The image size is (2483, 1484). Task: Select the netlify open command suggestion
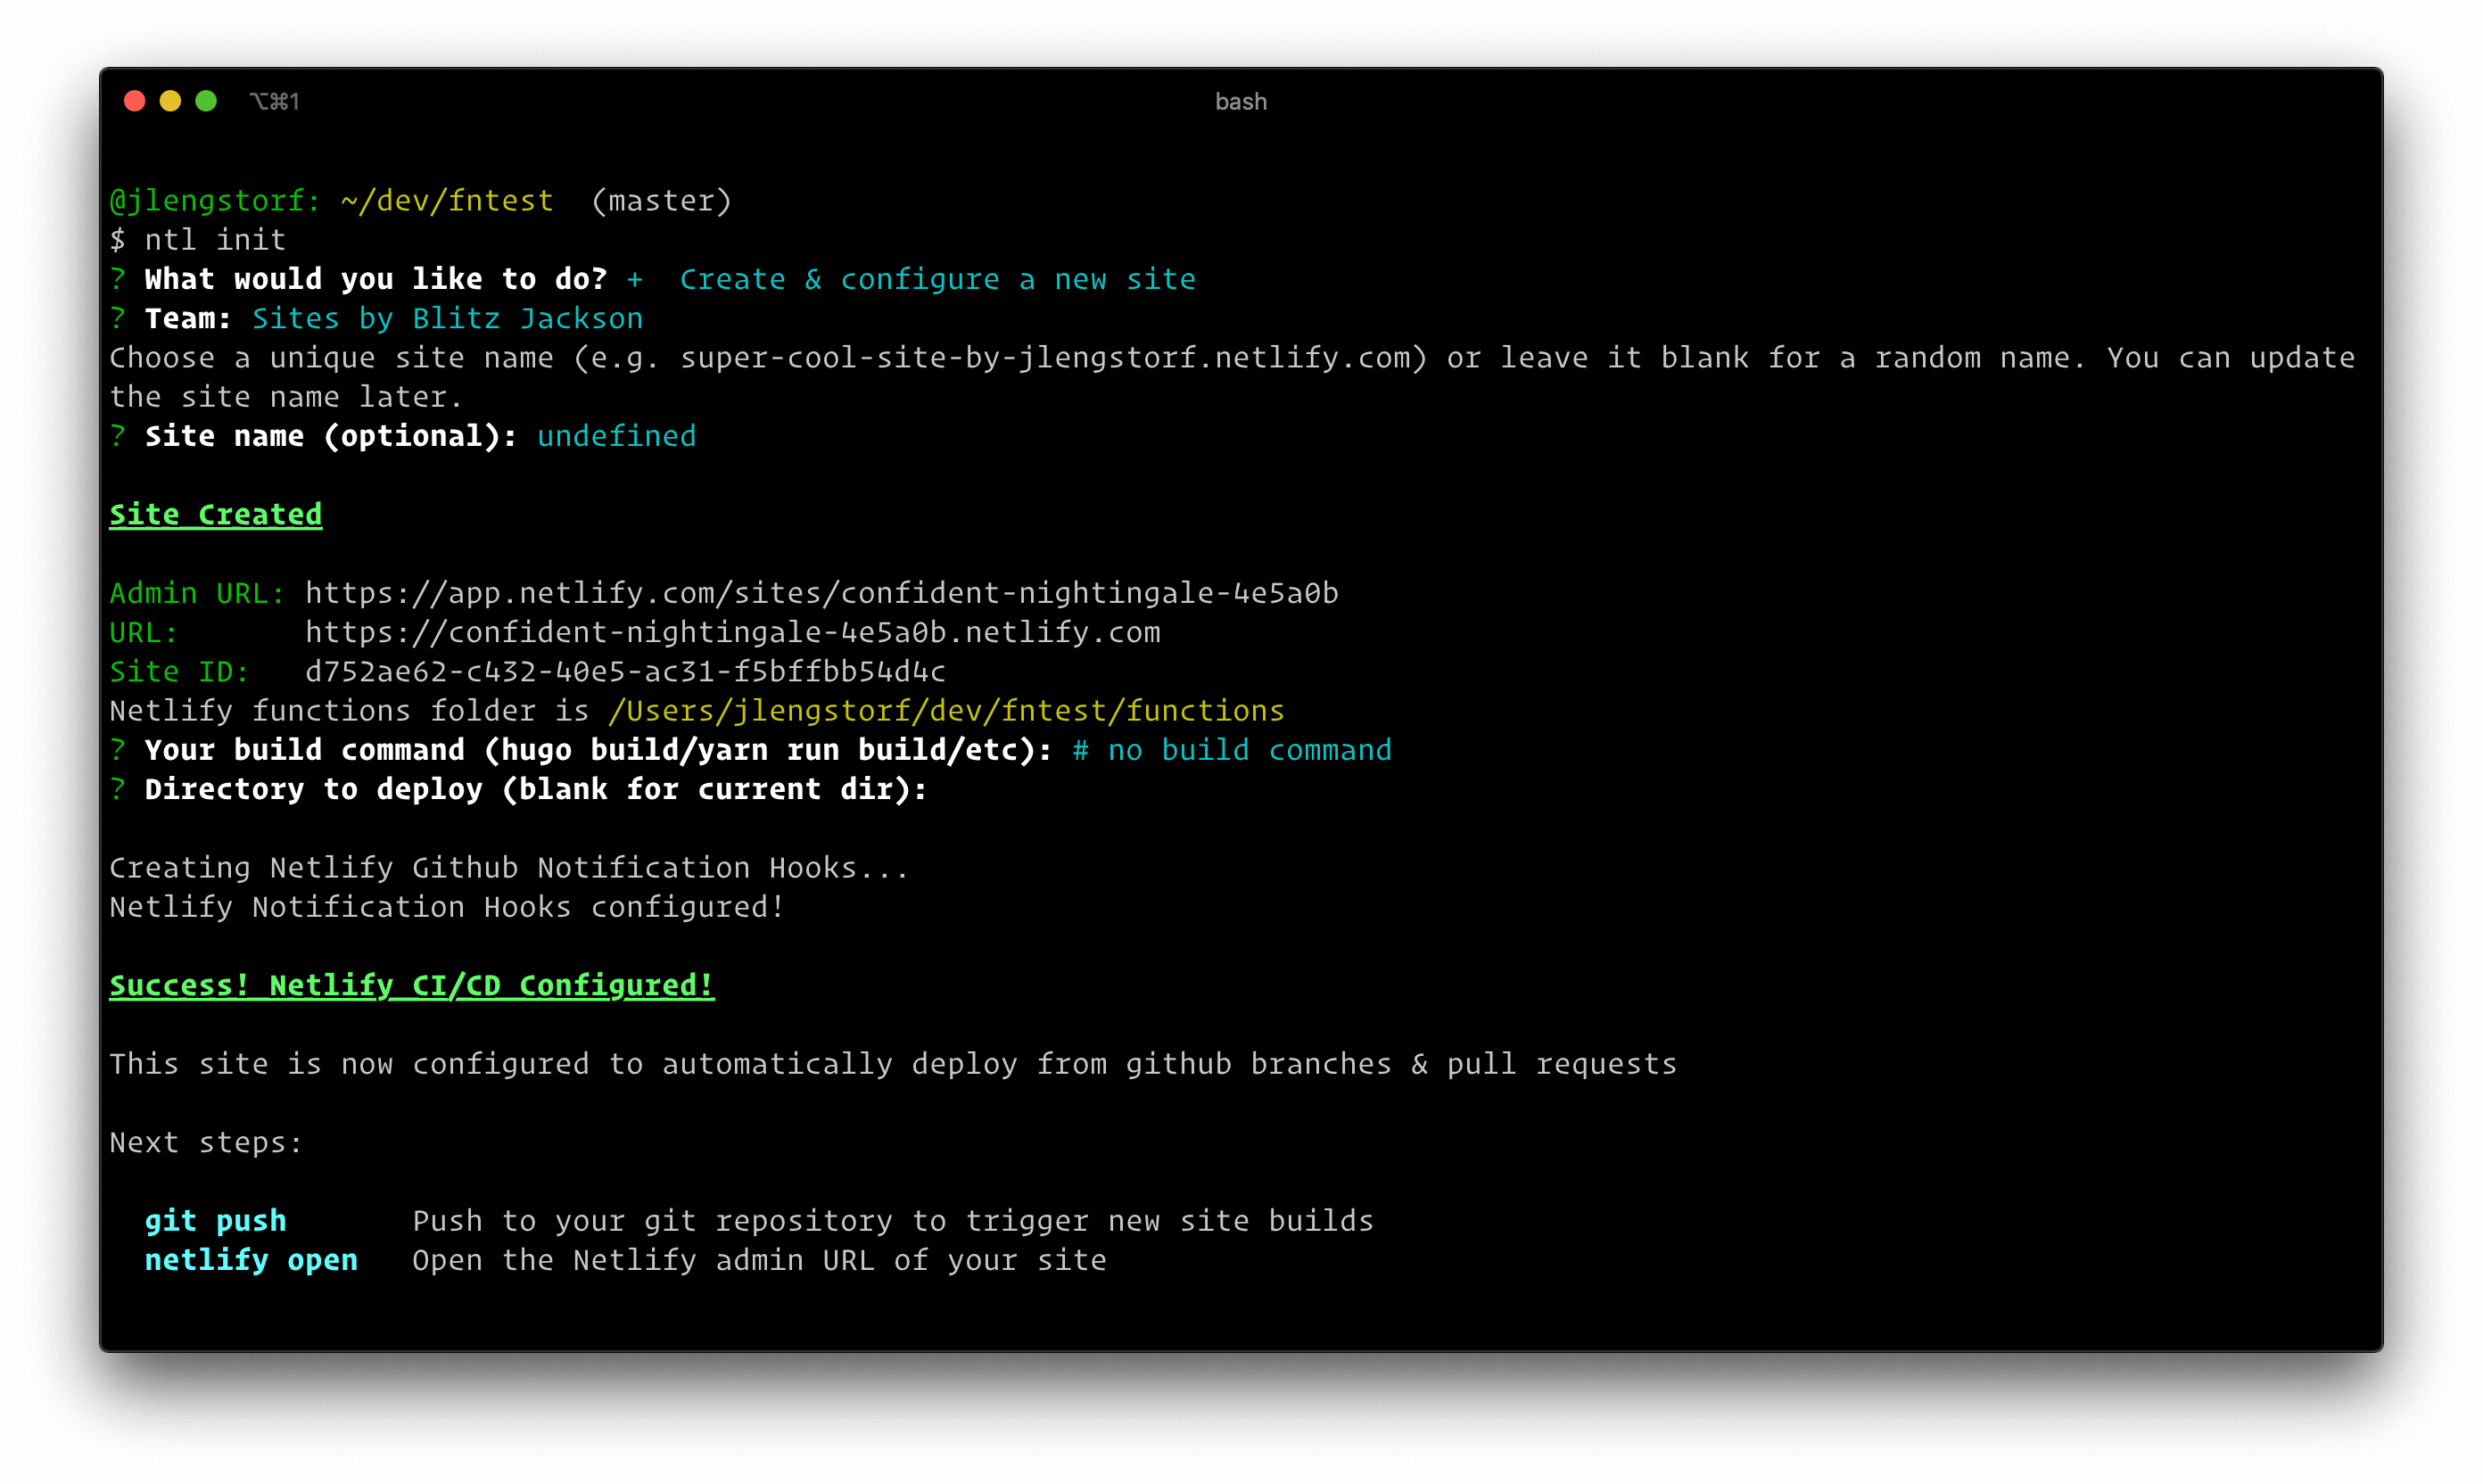click(251, 1260)
